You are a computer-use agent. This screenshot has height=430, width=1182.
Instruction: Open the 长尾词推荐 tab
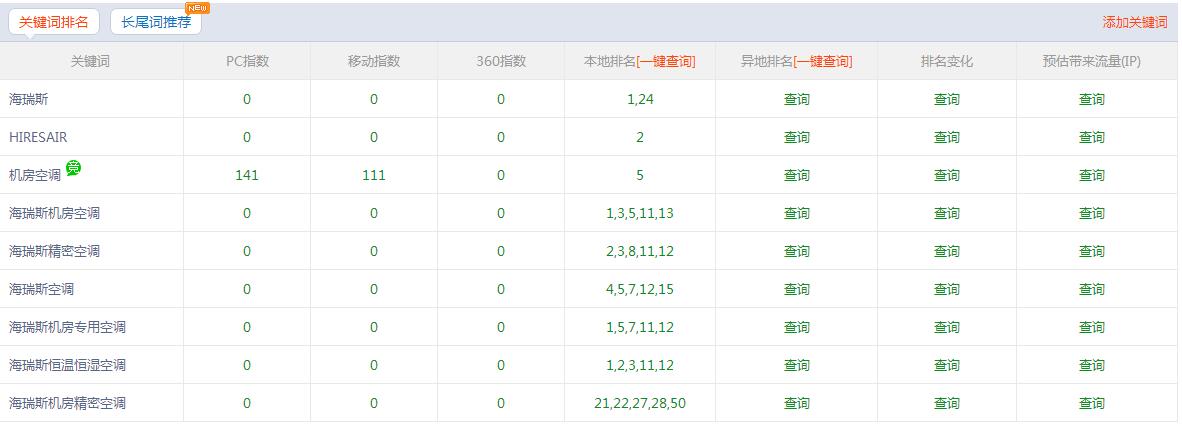155,22
